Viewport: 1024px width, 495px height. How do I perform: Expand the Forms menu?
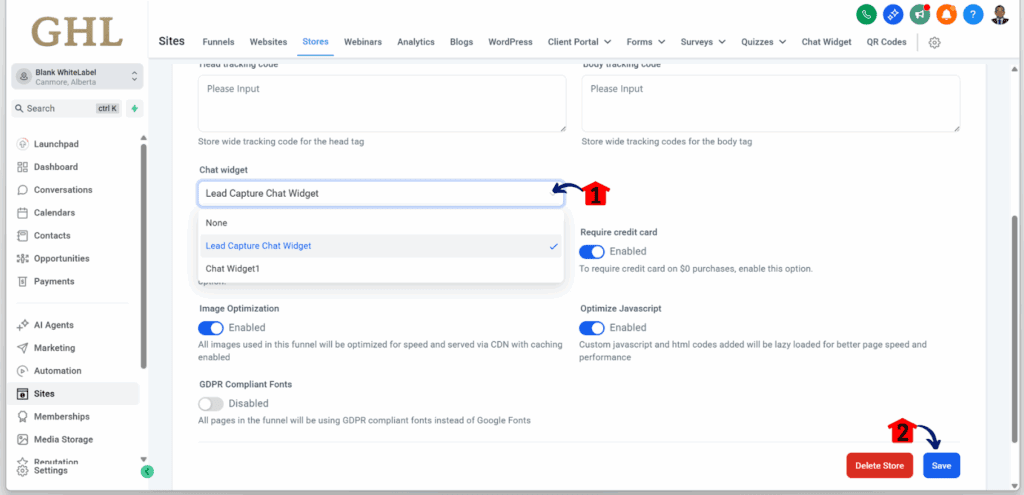[x=646, y=42]
